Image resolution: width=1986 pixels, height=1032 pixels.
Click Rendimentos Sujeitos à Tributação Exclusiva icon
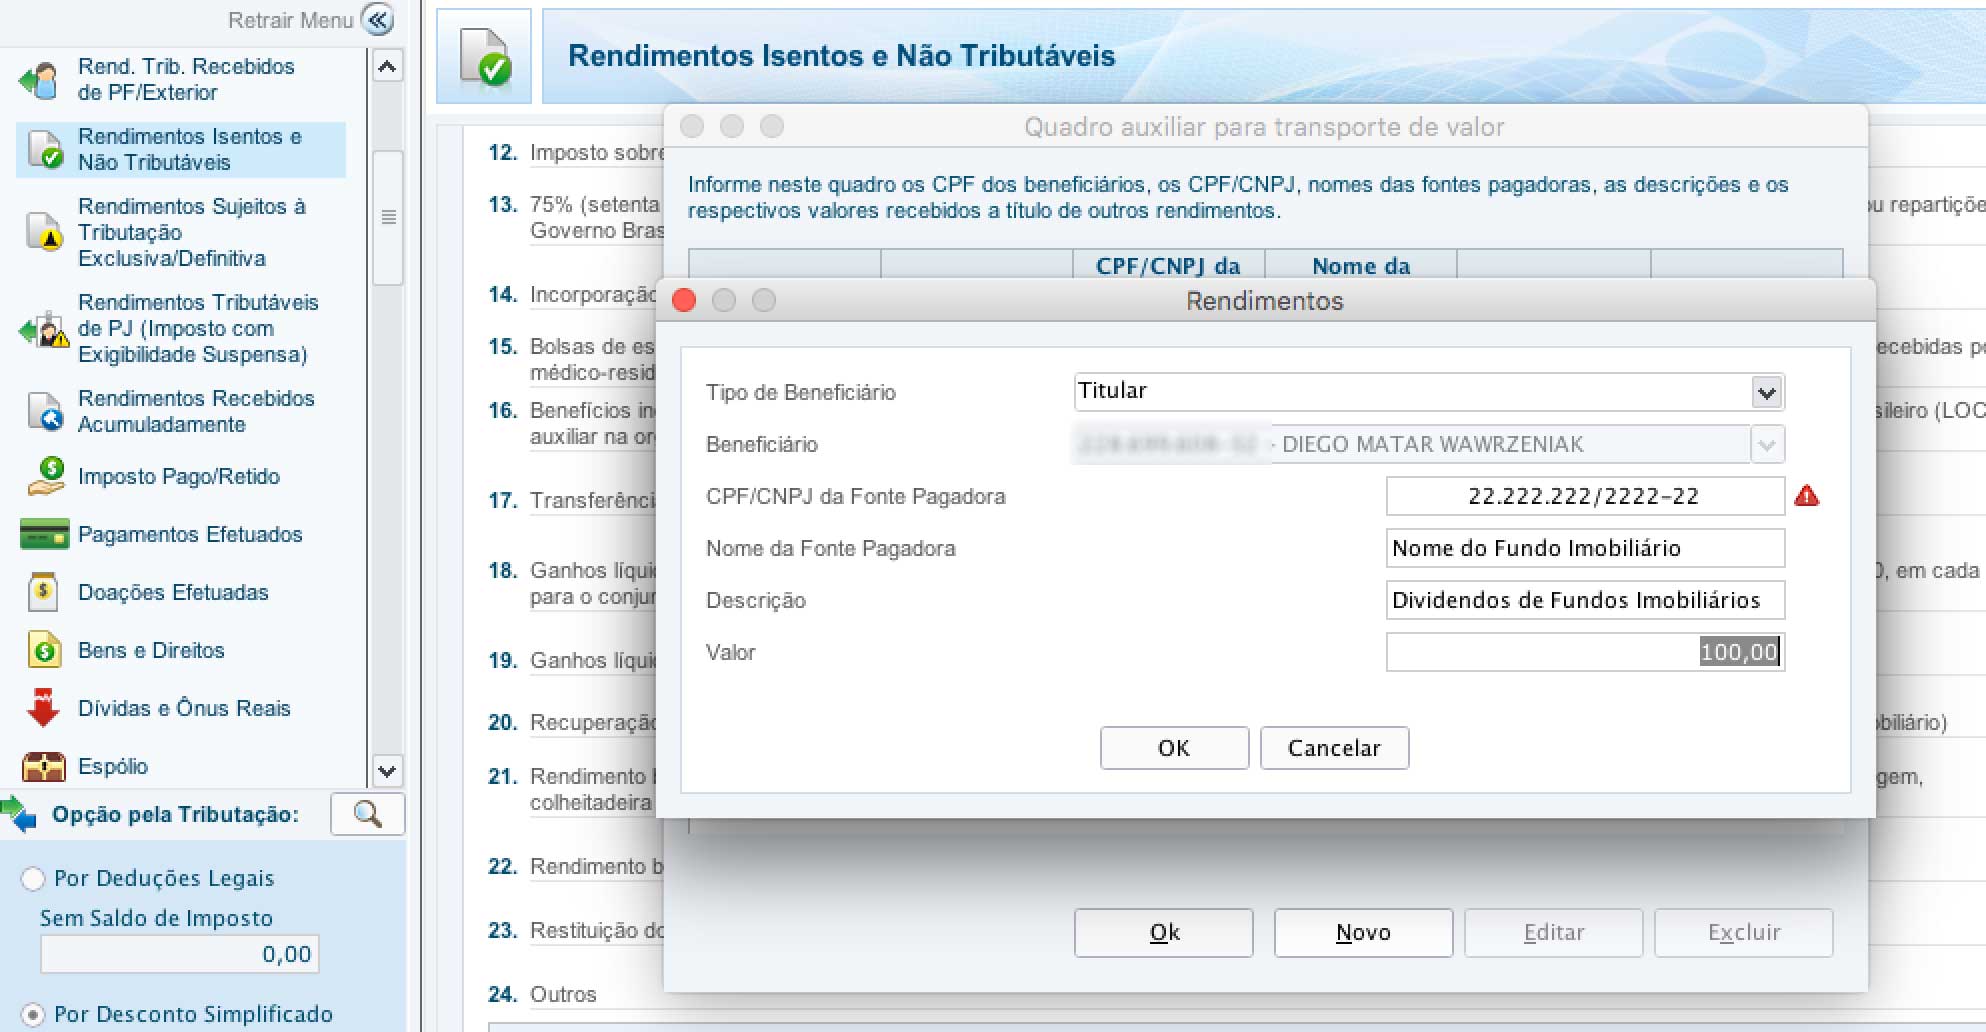point(45,231)
